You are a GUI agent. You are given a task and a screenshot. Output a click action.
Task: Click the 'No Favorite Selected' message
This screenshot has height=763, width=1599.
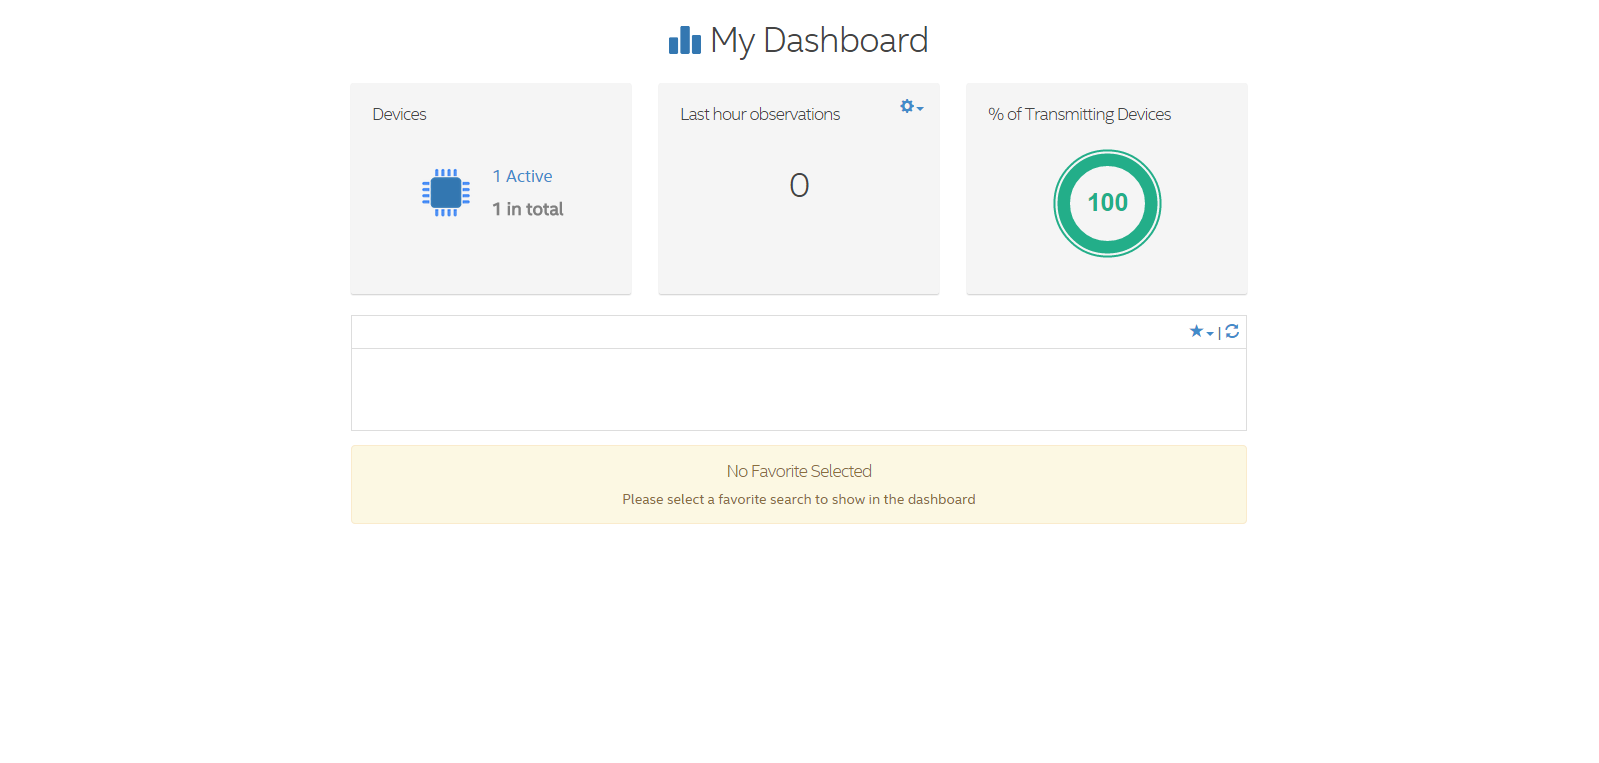click(799, 471)
